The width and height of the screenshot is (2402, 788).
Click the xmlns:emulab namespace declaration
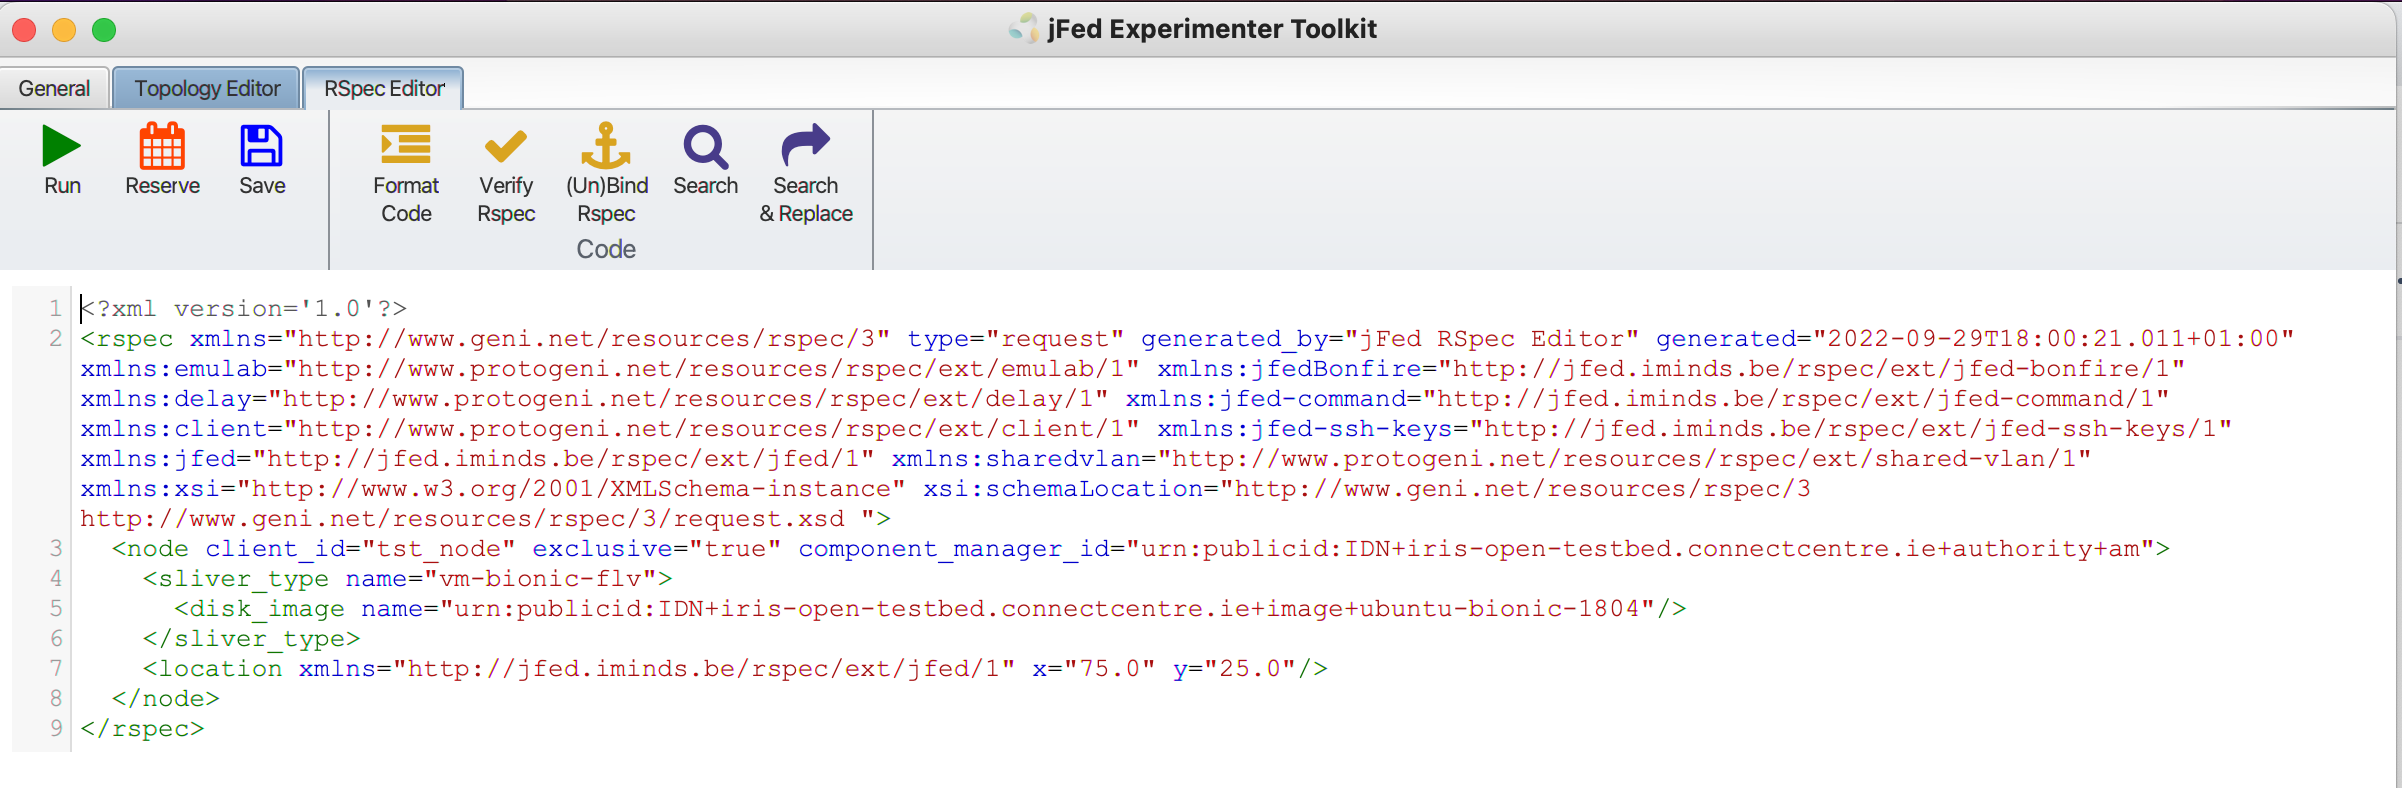[x=610, y=368]
